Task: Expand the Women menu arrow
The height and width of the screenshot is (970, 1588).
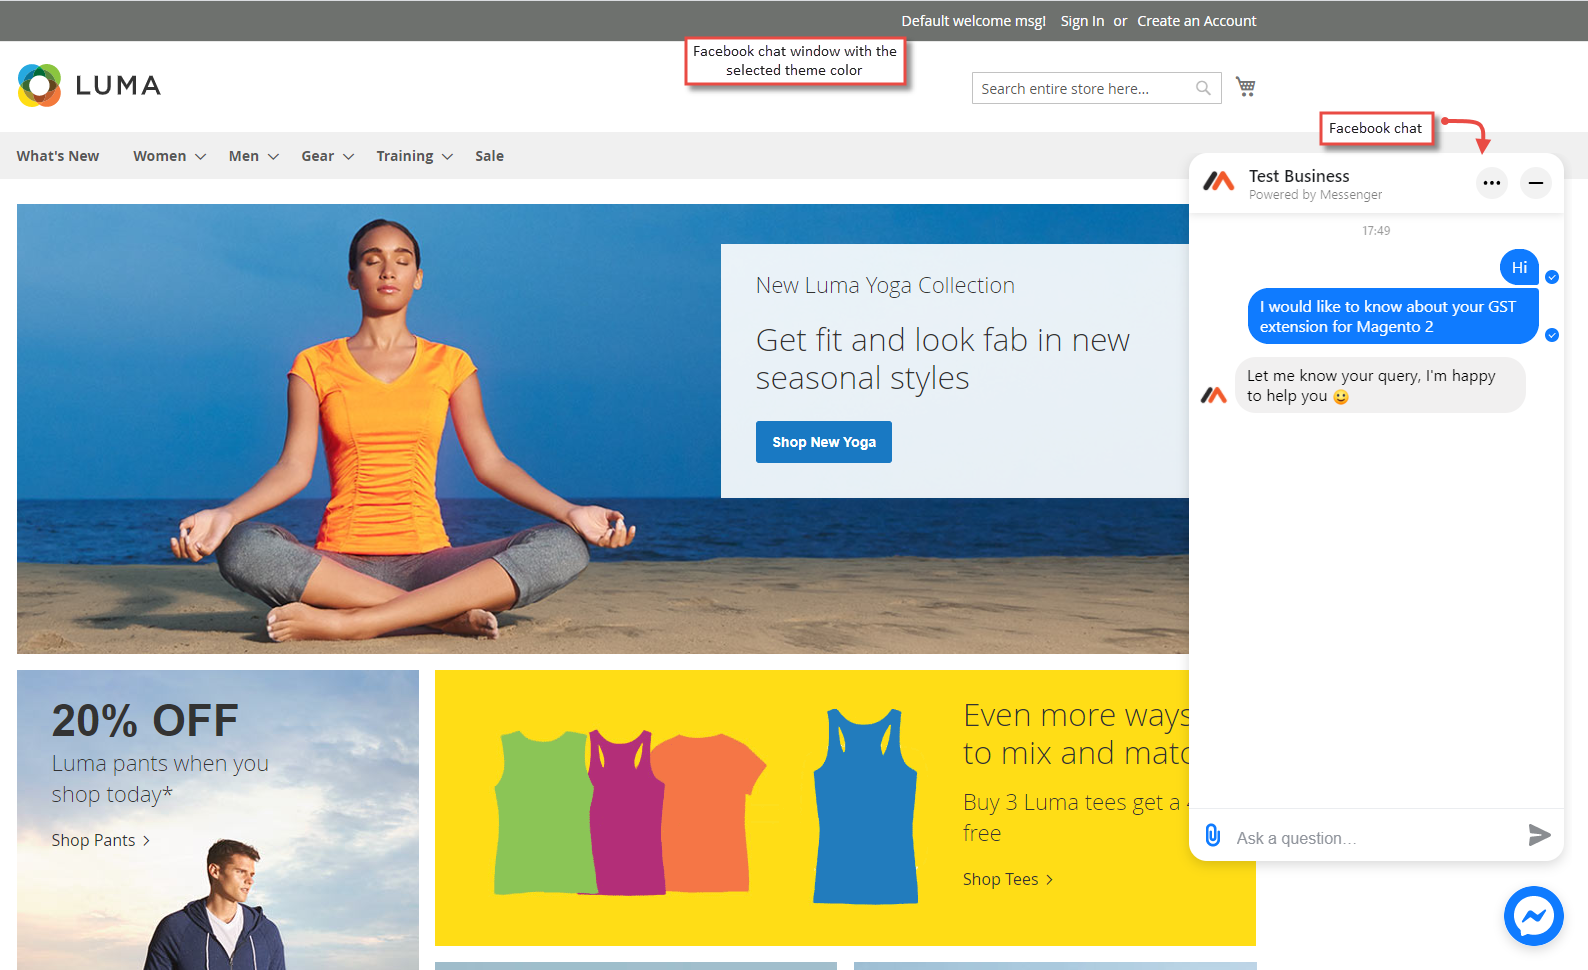Action: click(200, 157)
